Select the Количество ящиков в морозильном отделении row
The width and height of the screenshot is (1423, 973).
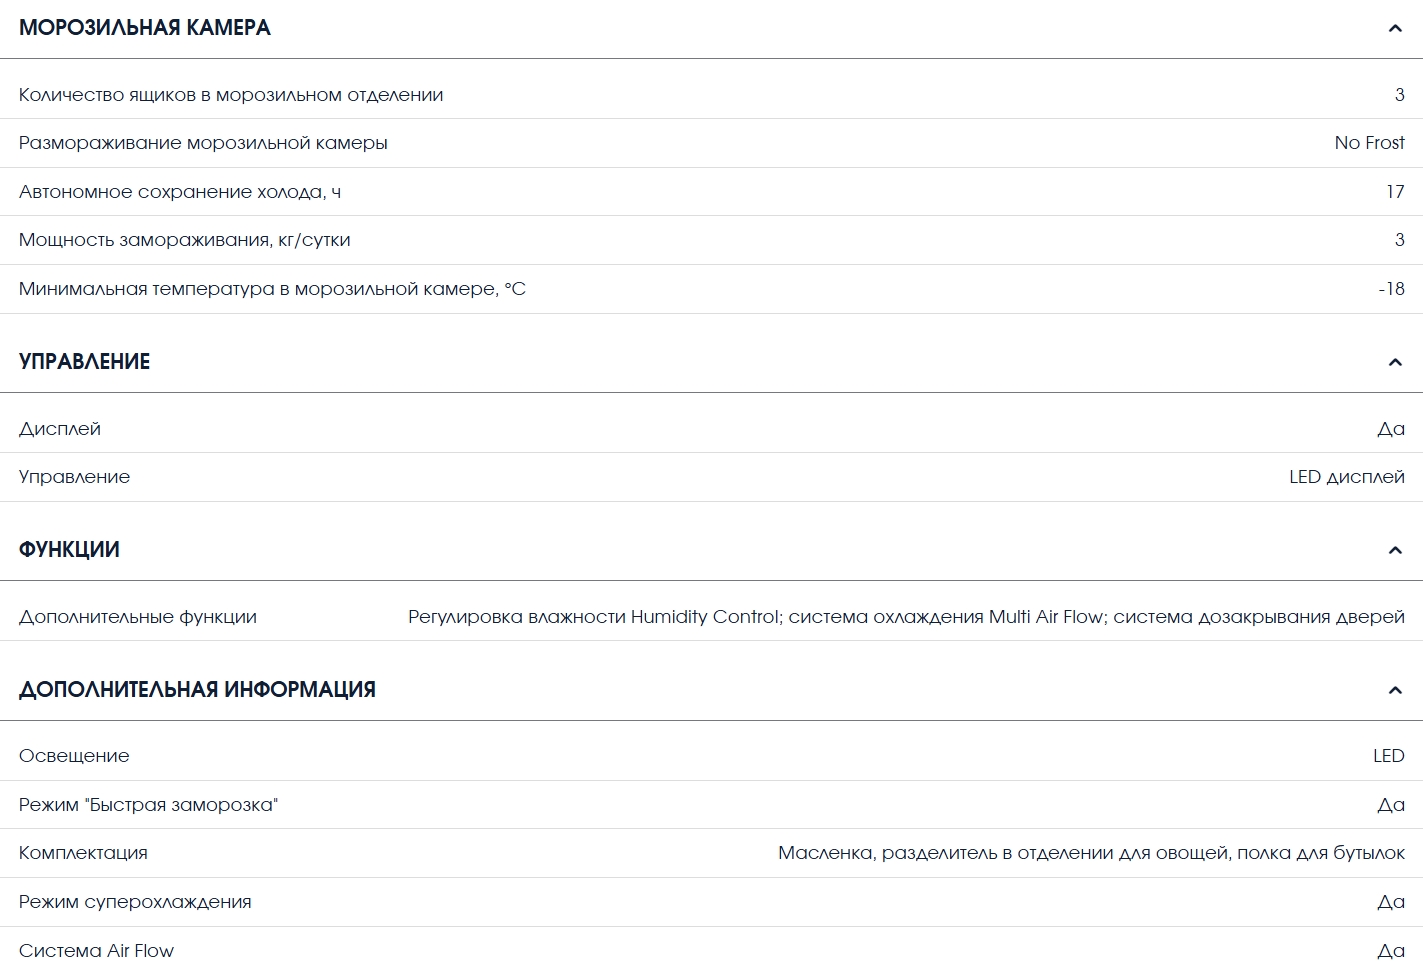(x=711, y=95)
